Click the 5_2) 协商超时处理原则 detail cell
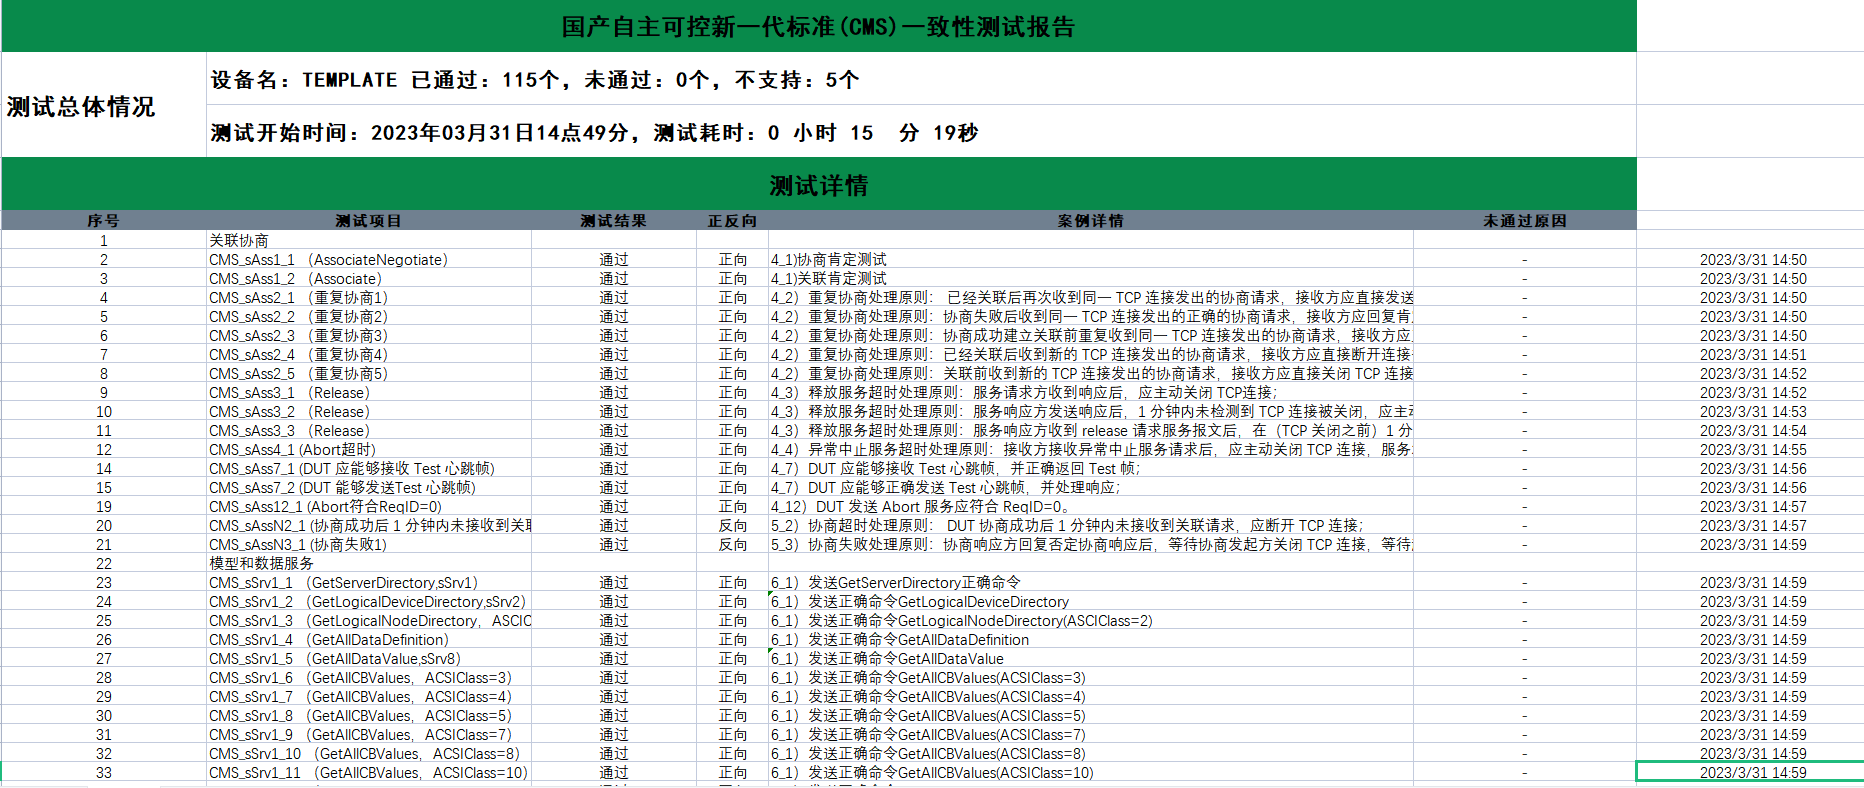This screenshot has width=1864, height=788. tap(1091, 525)
